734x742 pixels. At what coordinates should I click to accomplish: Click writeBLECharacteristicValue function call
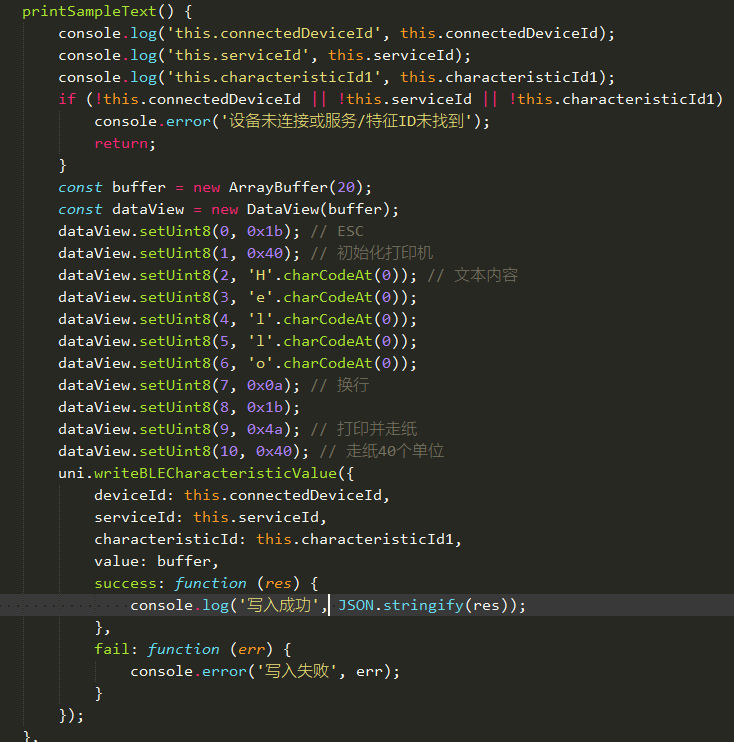[x=215, y=473]
